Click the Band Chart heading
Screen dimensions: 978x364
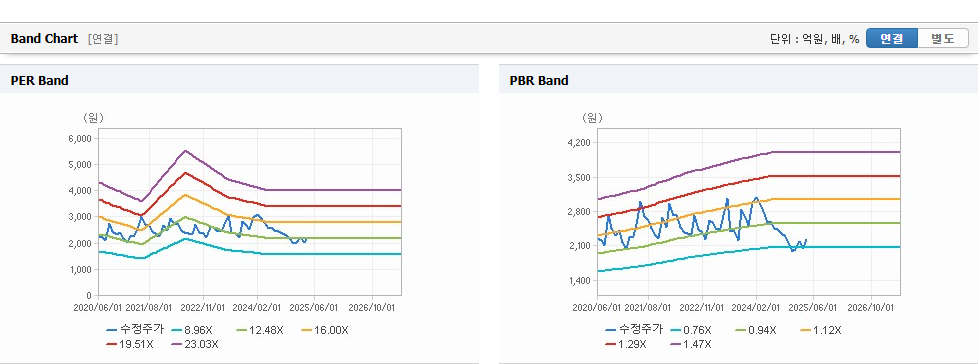tap(44, 39)
